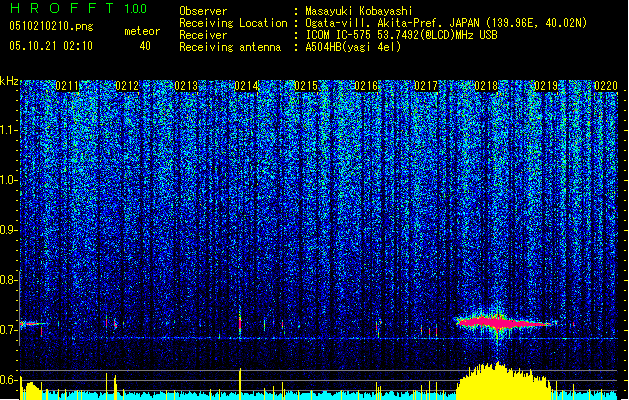Image resolution: width=629 pixels, height=400 pixels.
Task: Click the 0.9 kHz axis tick label
Action: point(8,230)
